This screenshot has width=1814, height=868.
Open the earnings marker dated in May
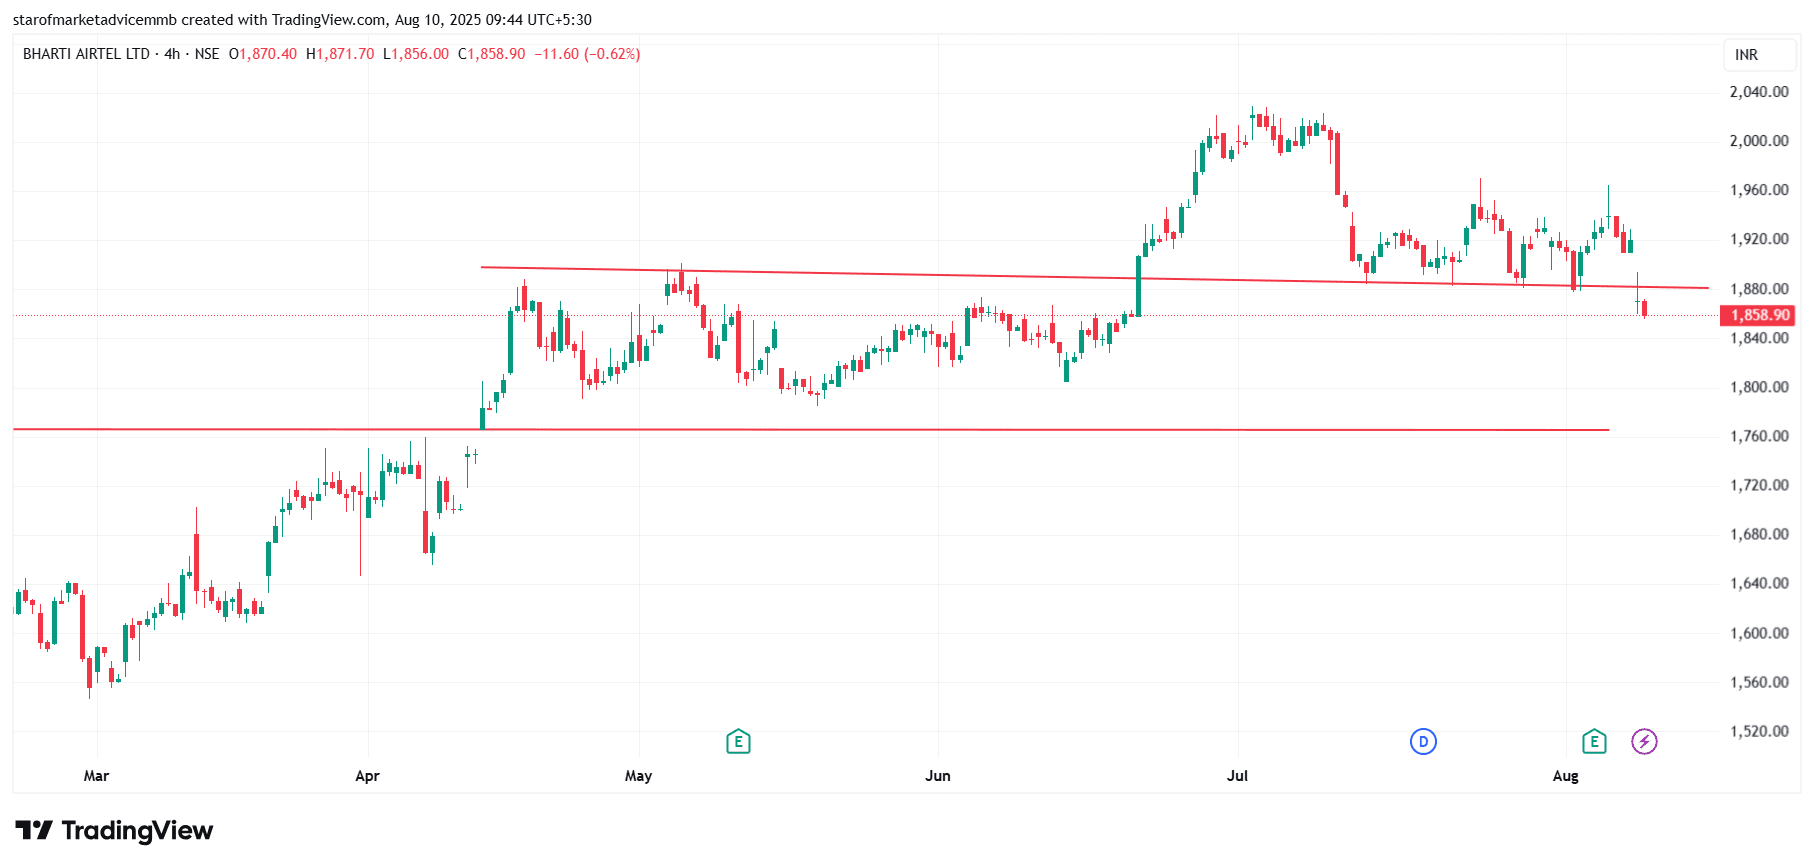point(738,741)
